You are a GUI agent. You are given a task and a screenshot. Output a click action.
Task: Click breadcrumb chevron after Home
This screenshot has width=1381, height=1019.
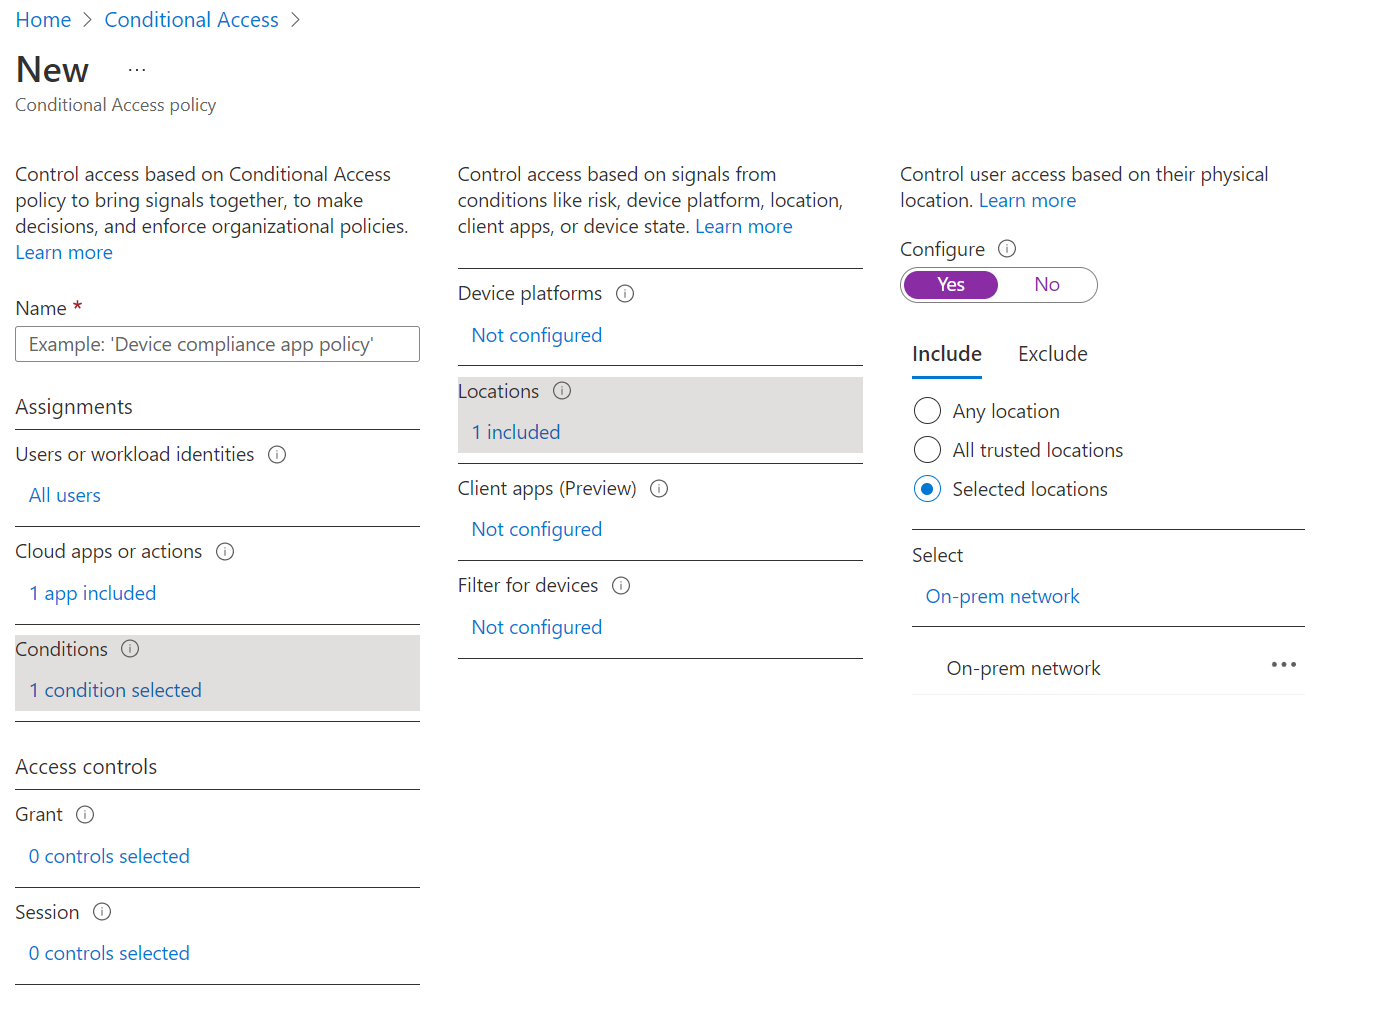pos(88,20)
